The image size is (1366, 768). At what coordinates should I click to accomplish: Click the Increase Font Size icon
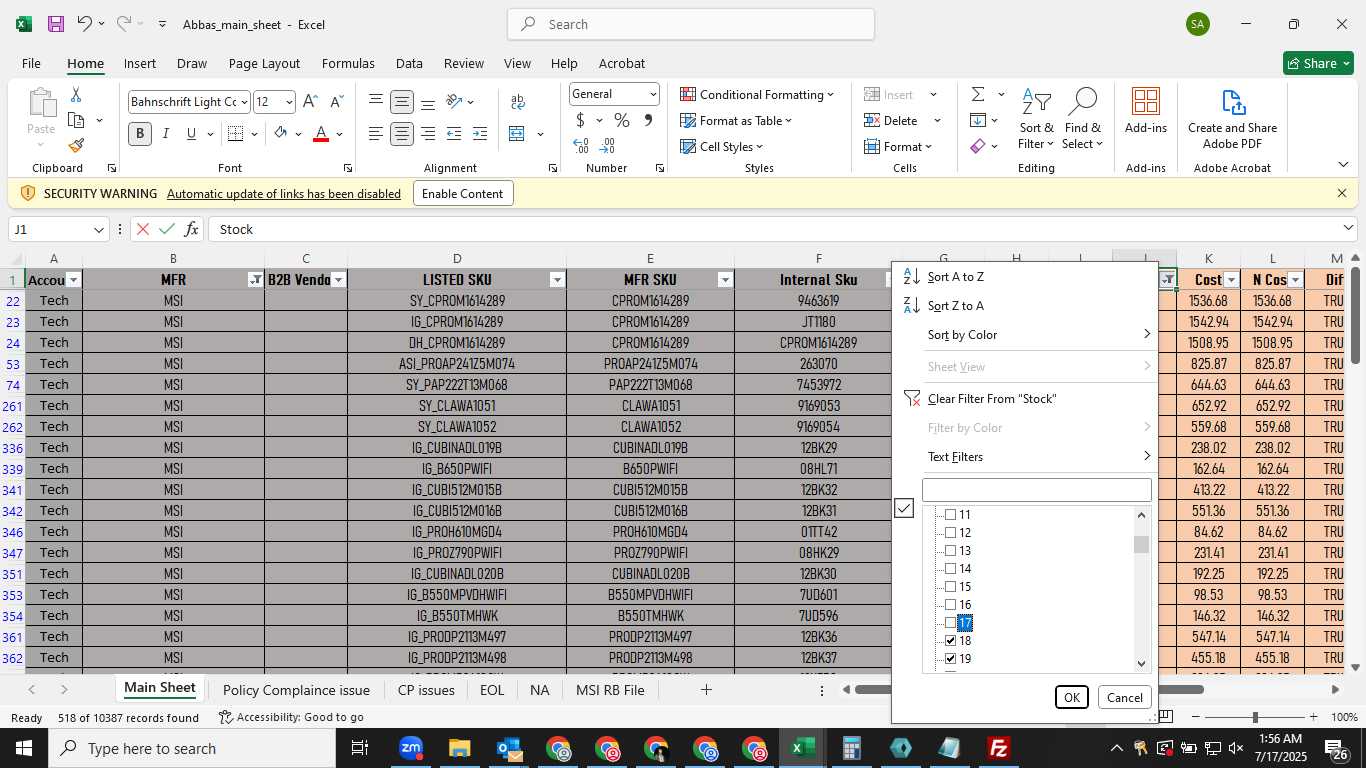[x=310, y=102]
